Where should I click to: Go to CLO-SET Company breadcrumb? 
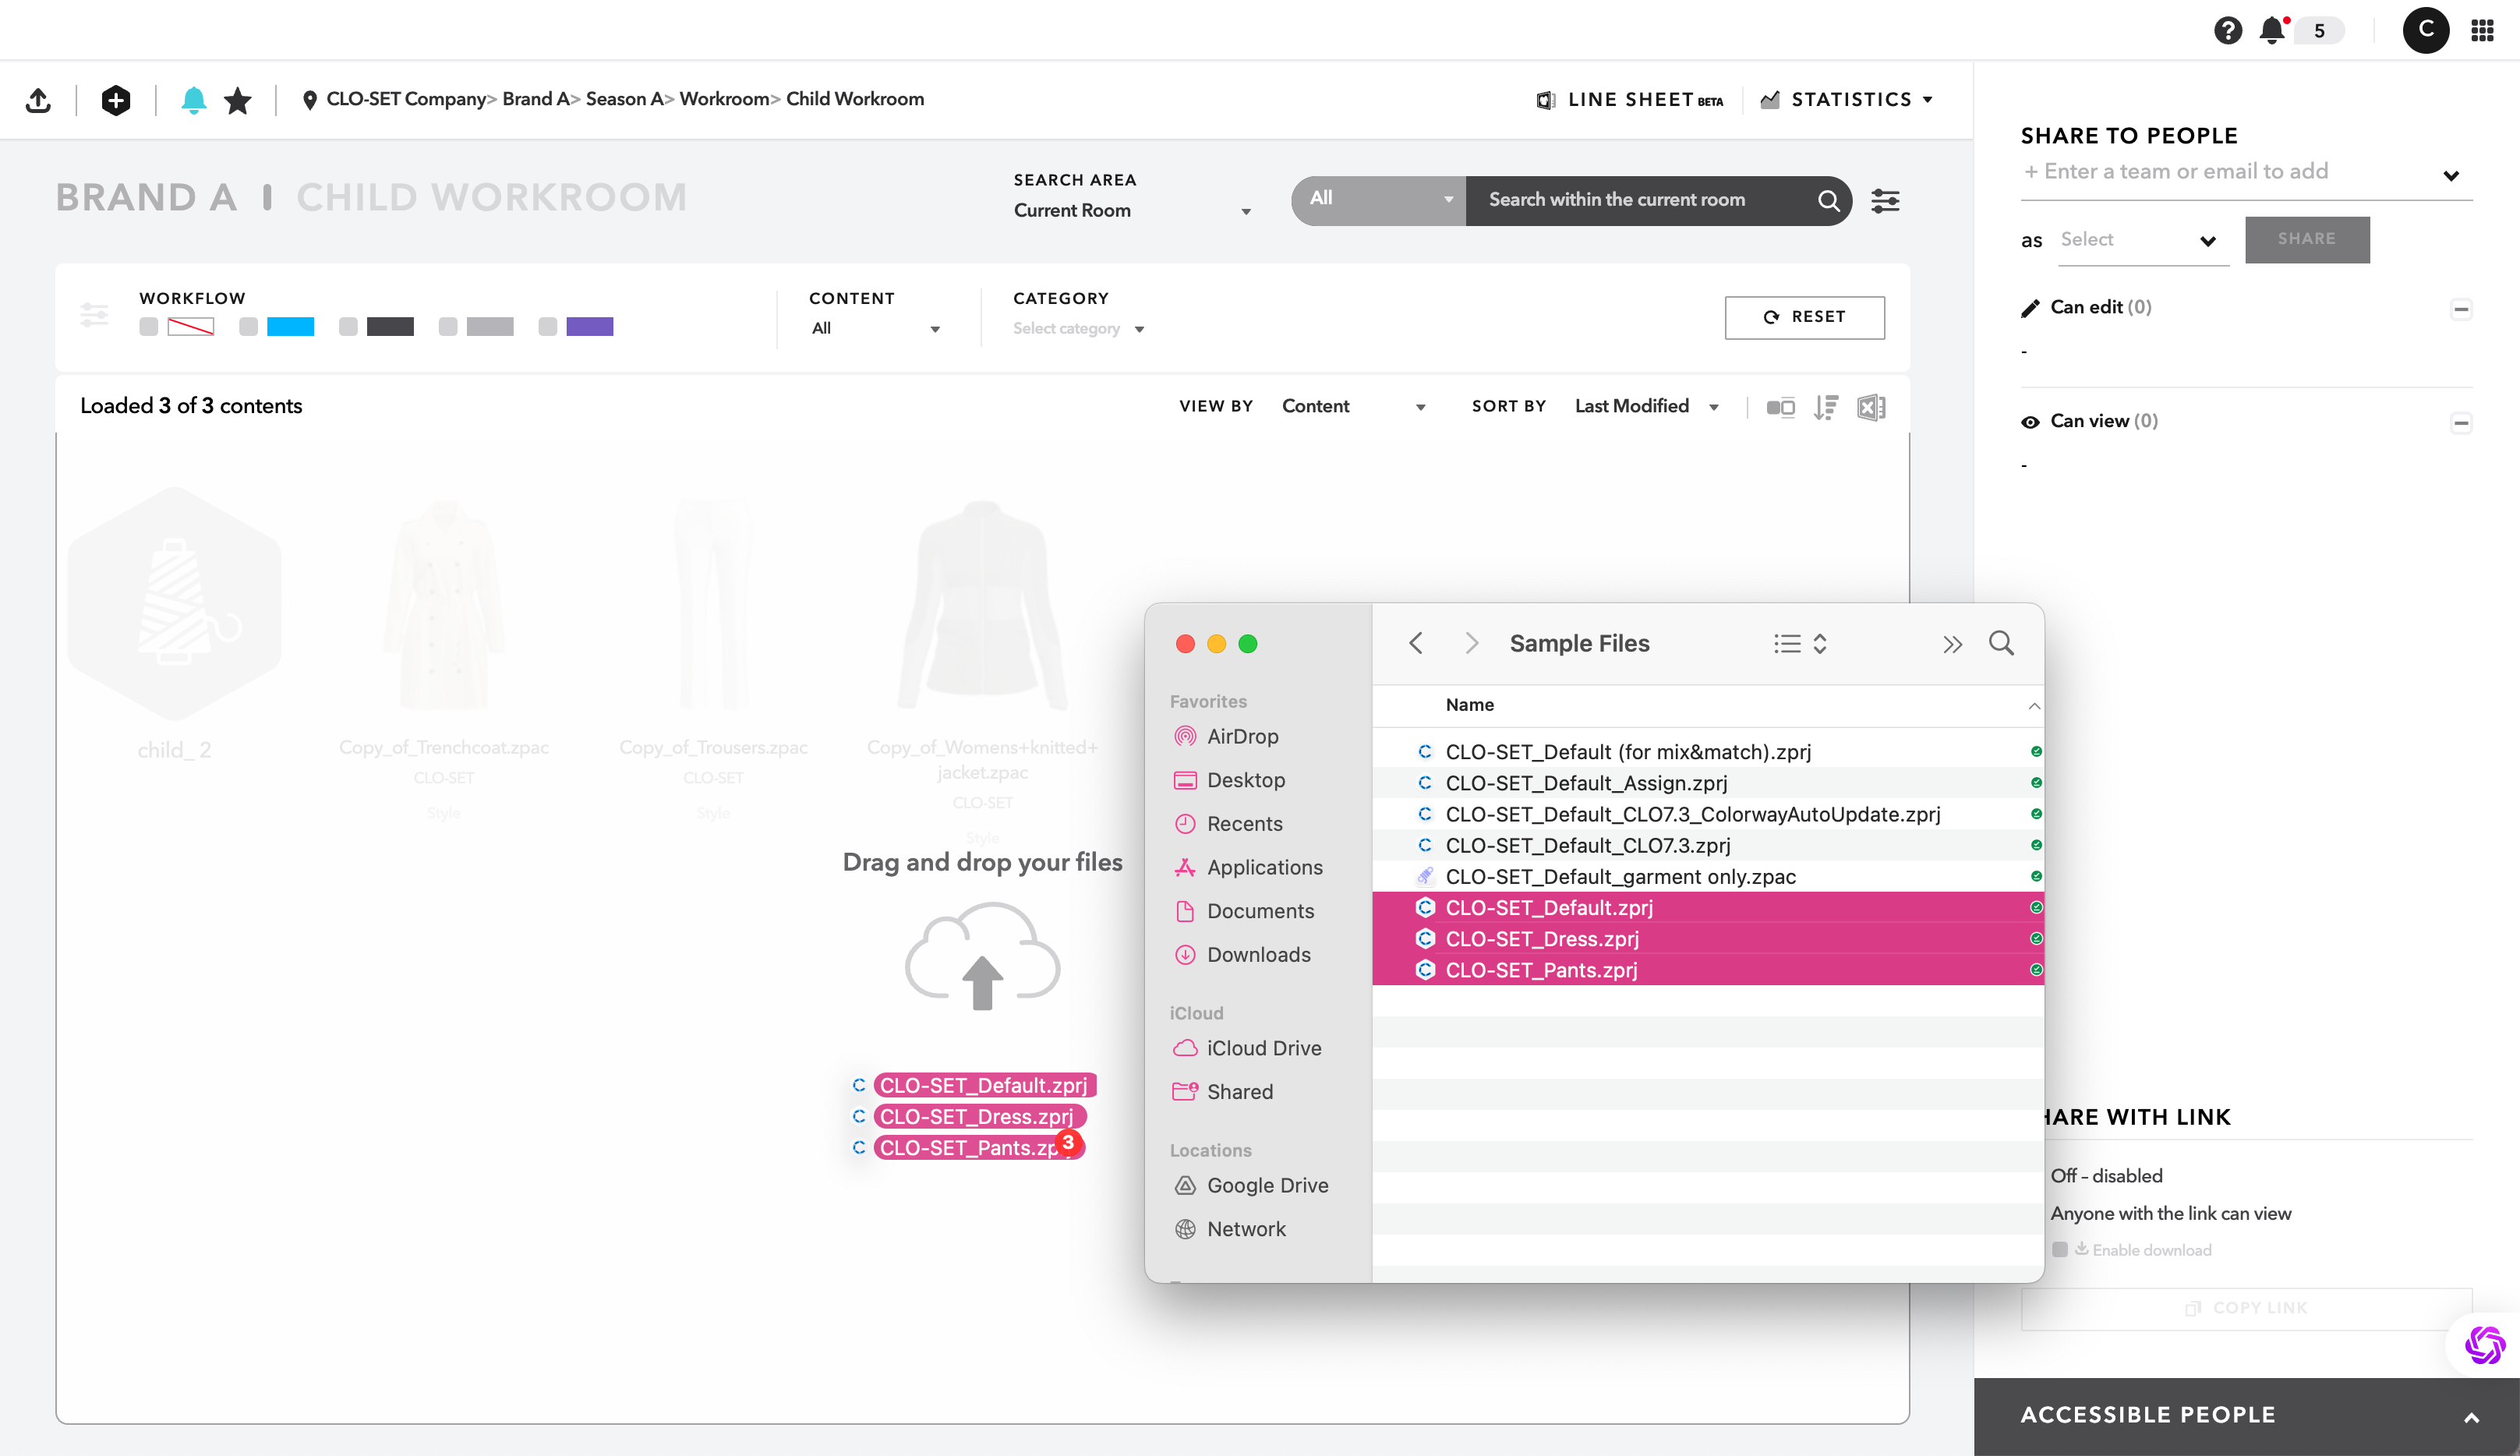click(x=406, y=99)
